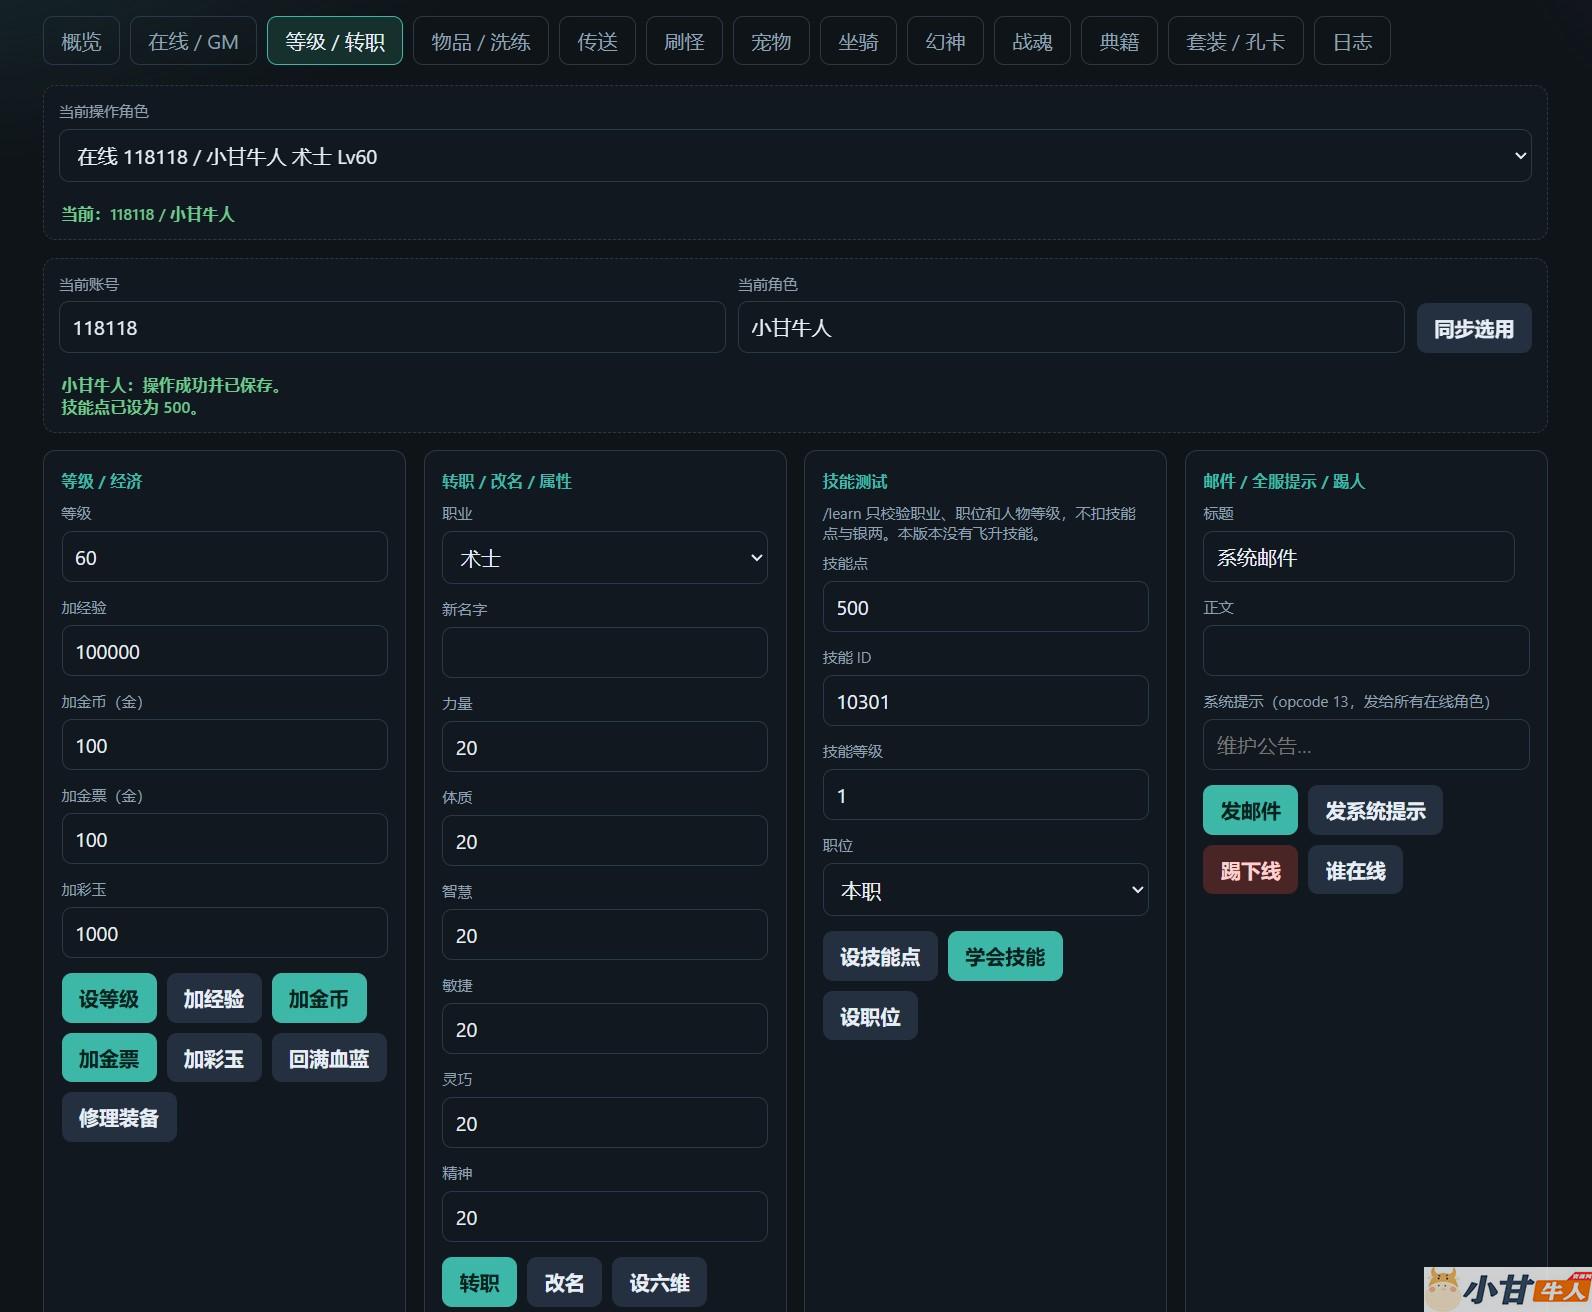The height and width of the screenshot is (1312, 1592).
Task: Click the 谁在线 button
Action: pos(1355,870)
